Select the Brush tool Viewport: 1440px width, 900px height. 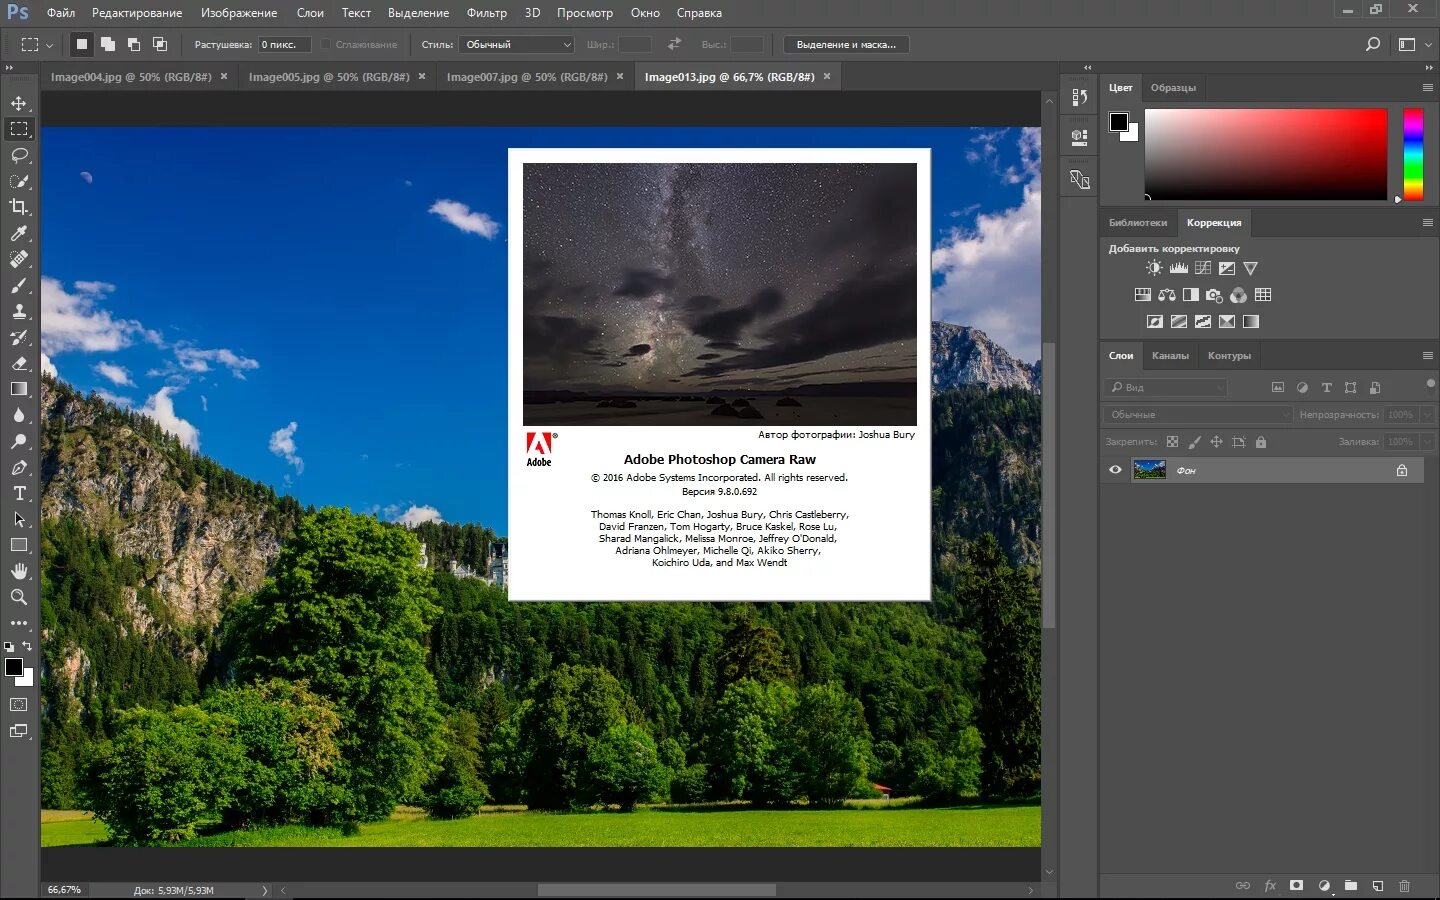pos(19,285)
